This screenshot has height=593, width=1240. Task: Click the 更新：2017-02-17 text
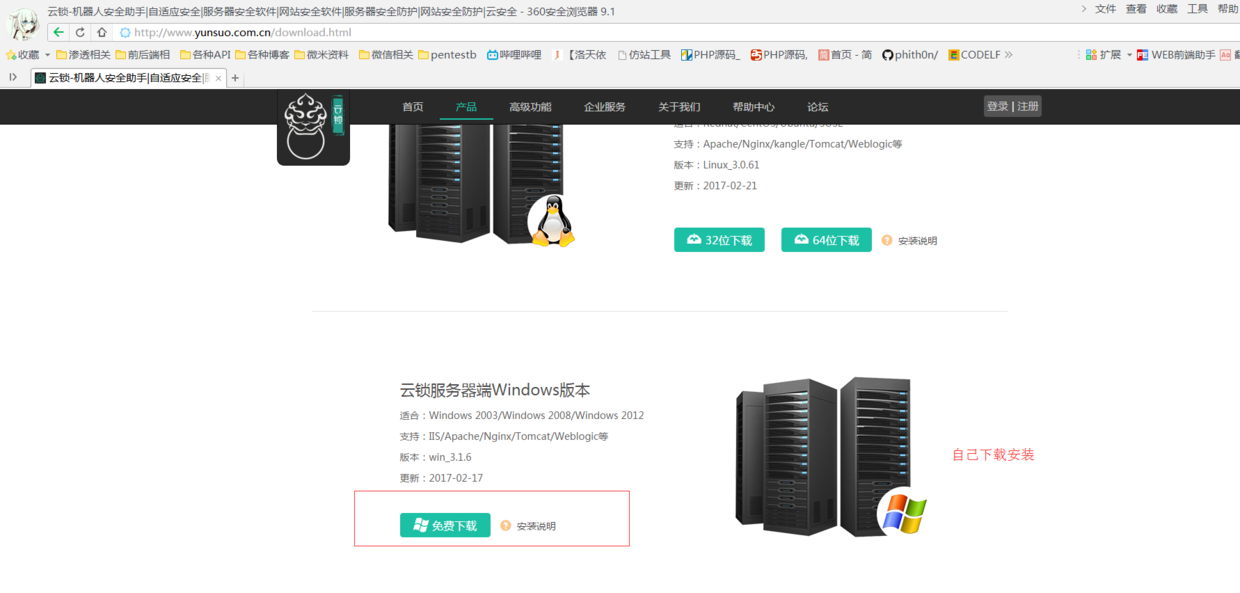point(441,478)
